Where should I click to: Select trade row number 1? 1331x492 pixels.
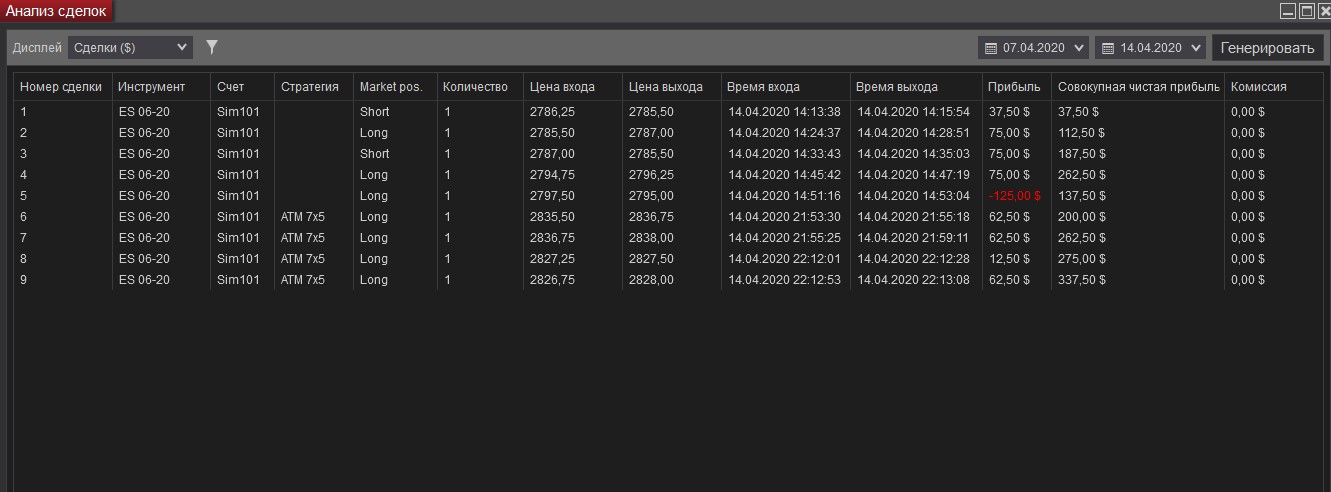pyautogui.click(x=400, y=112)
